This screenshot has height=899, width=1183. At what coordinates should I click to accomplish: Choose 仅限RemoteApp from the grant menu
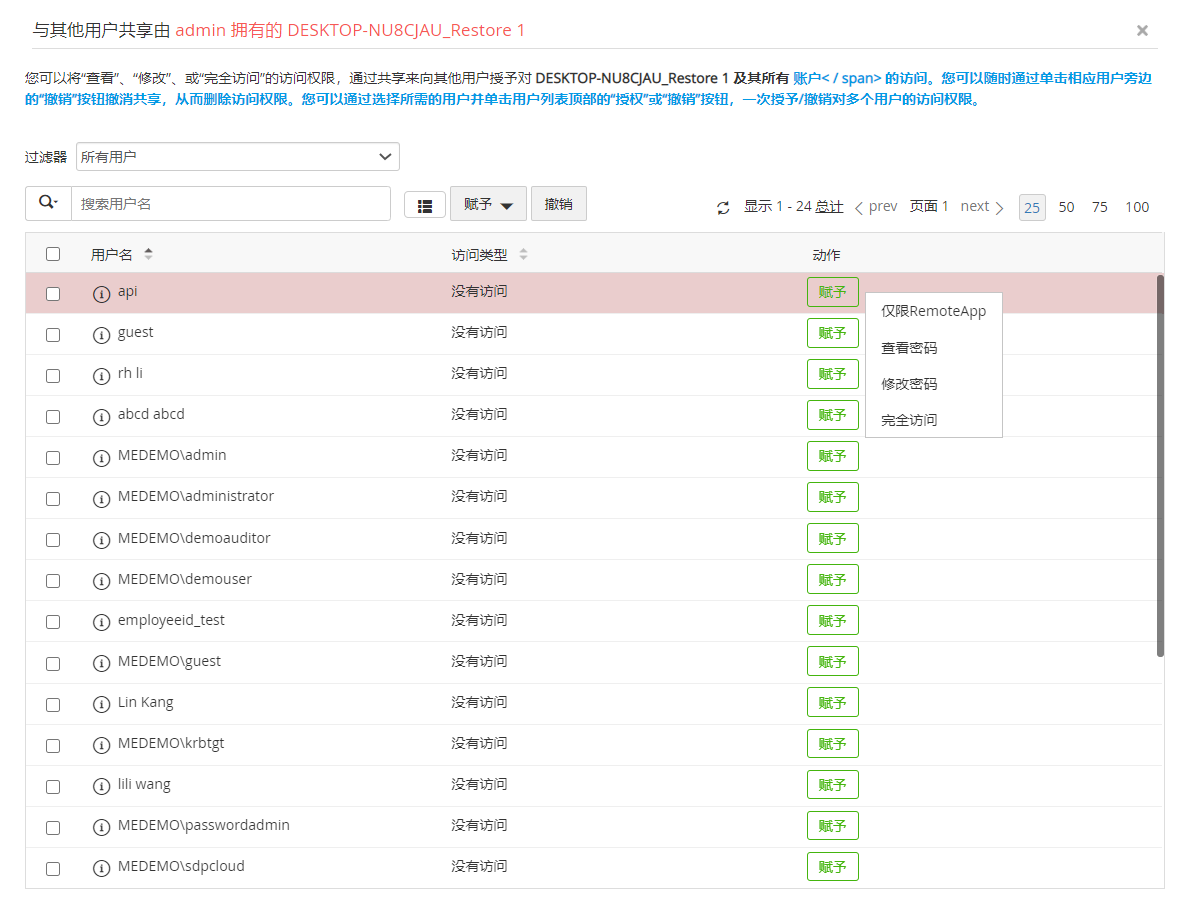point(933,311)
